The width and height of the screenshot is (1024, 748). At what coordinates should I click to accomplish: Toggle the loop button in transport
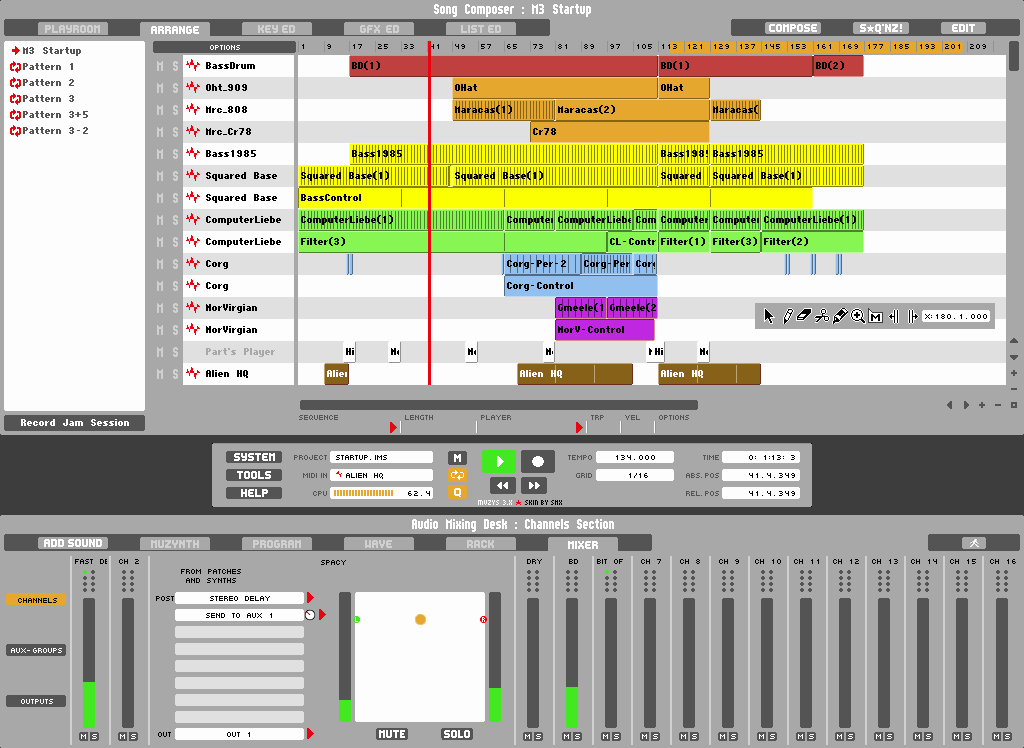tap(457, 475)
